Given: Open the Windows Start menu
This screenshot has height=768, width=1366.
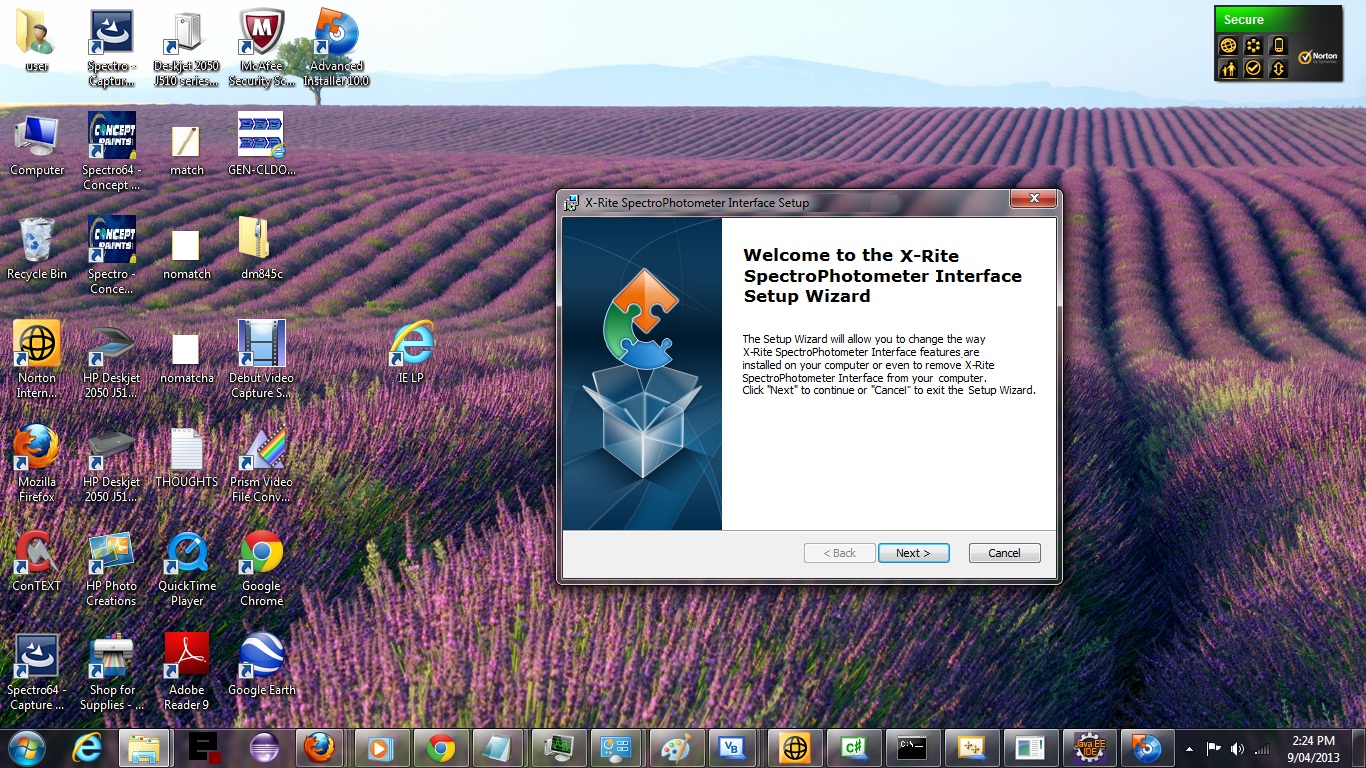Looking at the screenshot, I should [27, 747].
